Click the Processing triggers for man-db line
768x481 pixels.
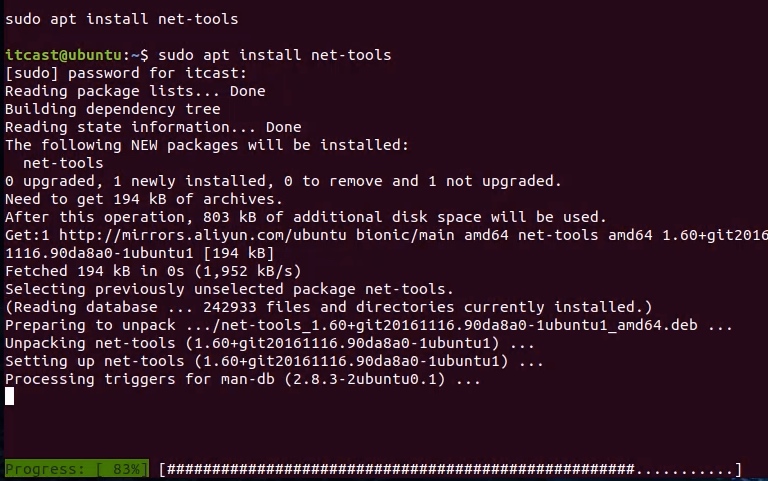pos(243,379)
